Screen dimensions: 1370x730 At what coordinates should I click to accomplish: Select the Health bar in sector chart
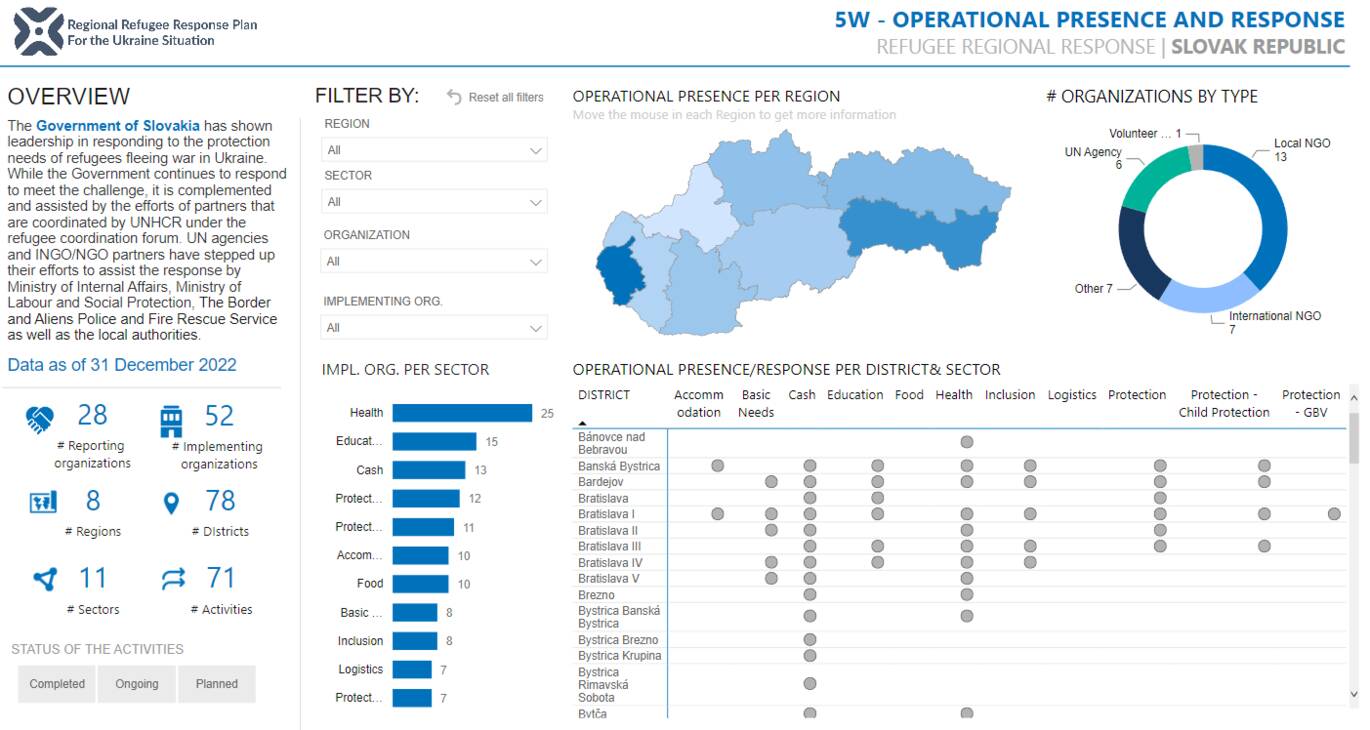462,413
